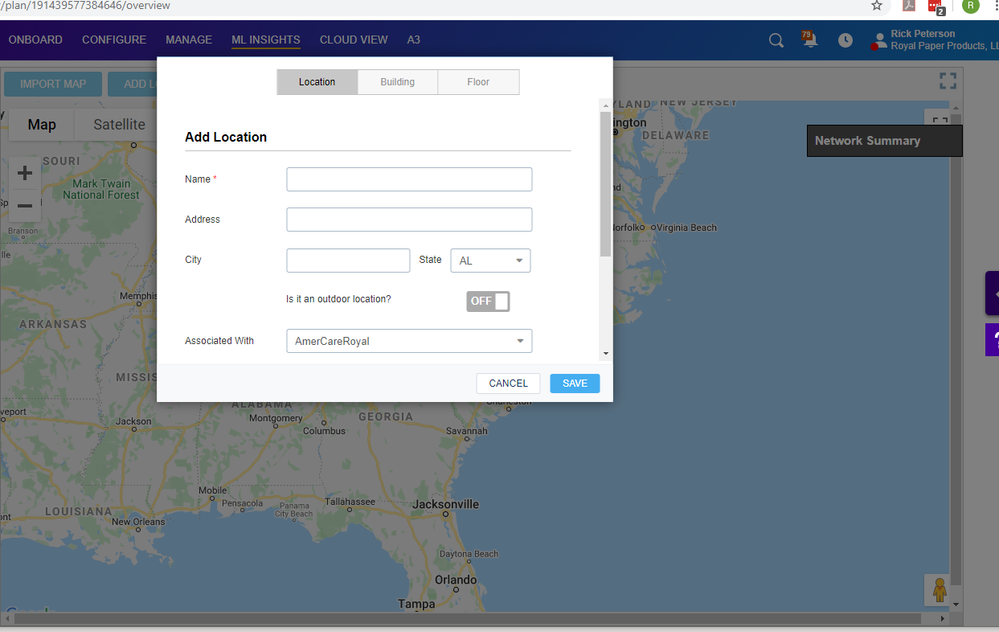The height and width of the screenshot is (632, 999).
Task: Open the A3 menu
Action: tap(413, 40)
